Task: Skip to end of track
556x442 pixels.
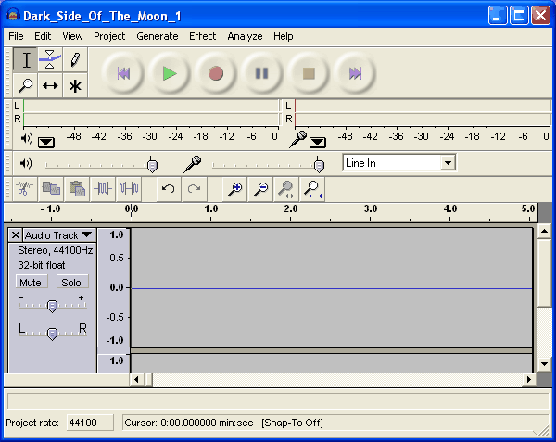Action: tap(355, 74)
